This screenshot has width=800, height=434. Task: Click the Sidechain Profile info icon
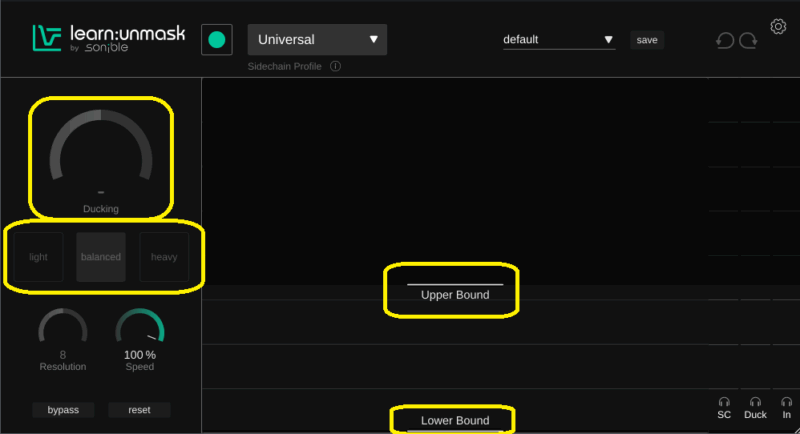pos(335,66)
